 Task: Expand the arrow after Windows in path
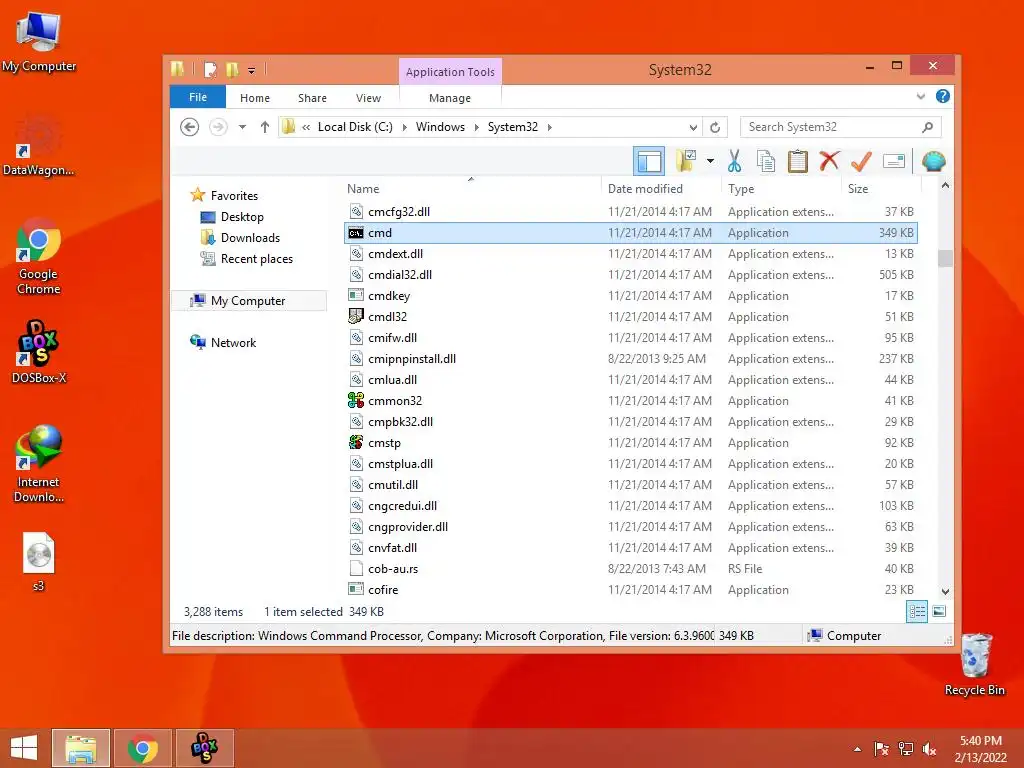(477, 127)
